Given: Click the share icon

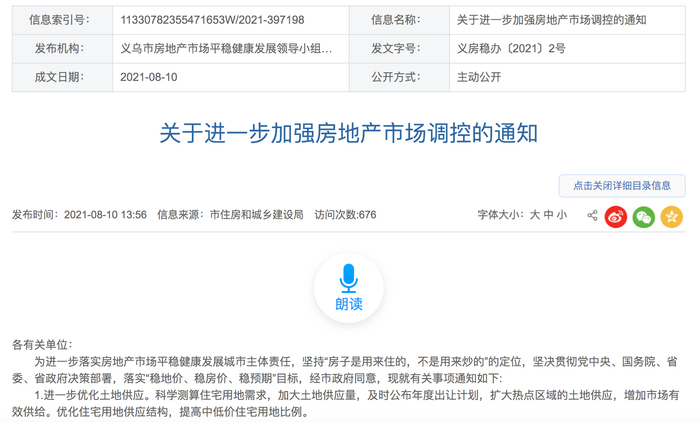Looking at the screenshot, I should (592, 216).
